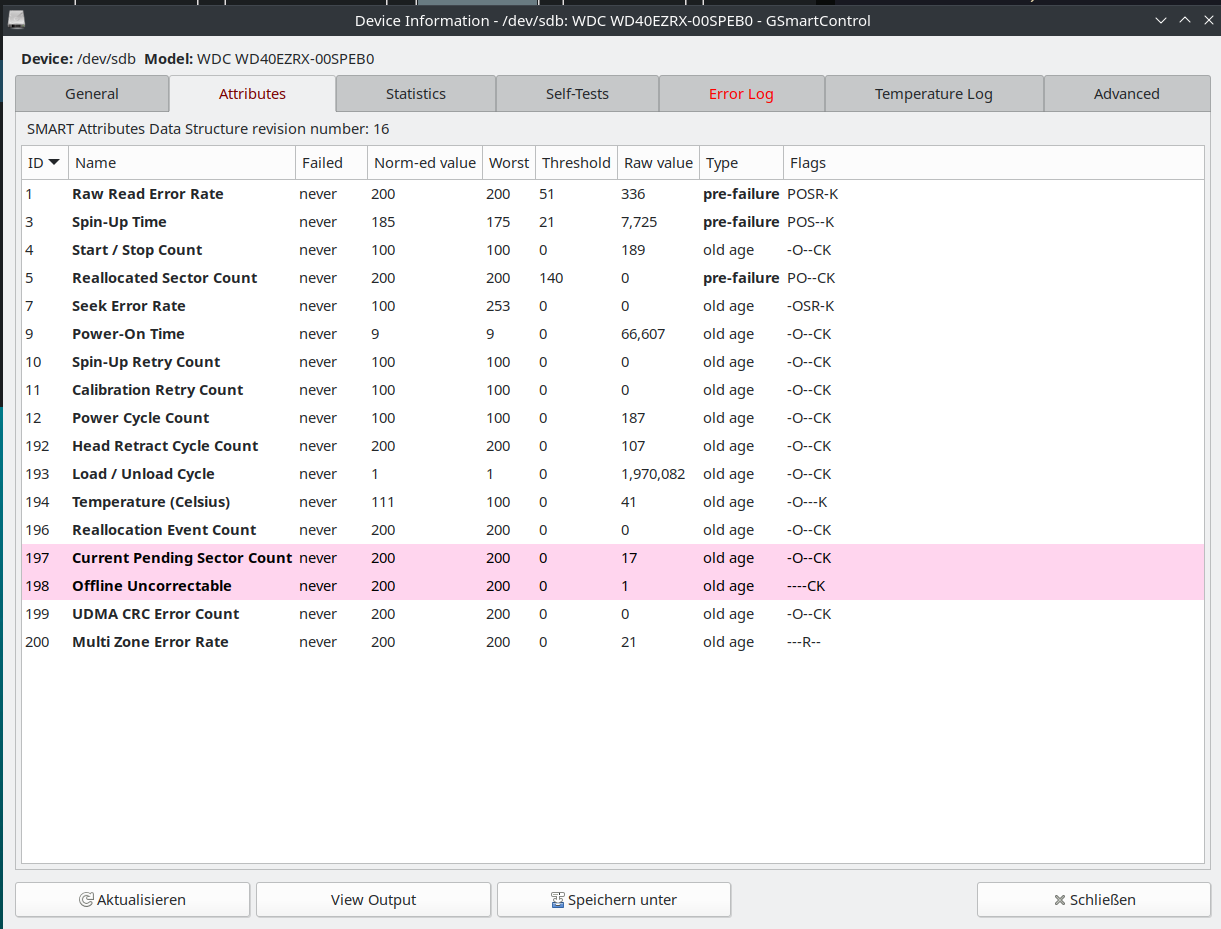The width and height of the screenshot is (1221, 929).
Task: Sort by the Type column header
Action: click(x=741, y=163)
